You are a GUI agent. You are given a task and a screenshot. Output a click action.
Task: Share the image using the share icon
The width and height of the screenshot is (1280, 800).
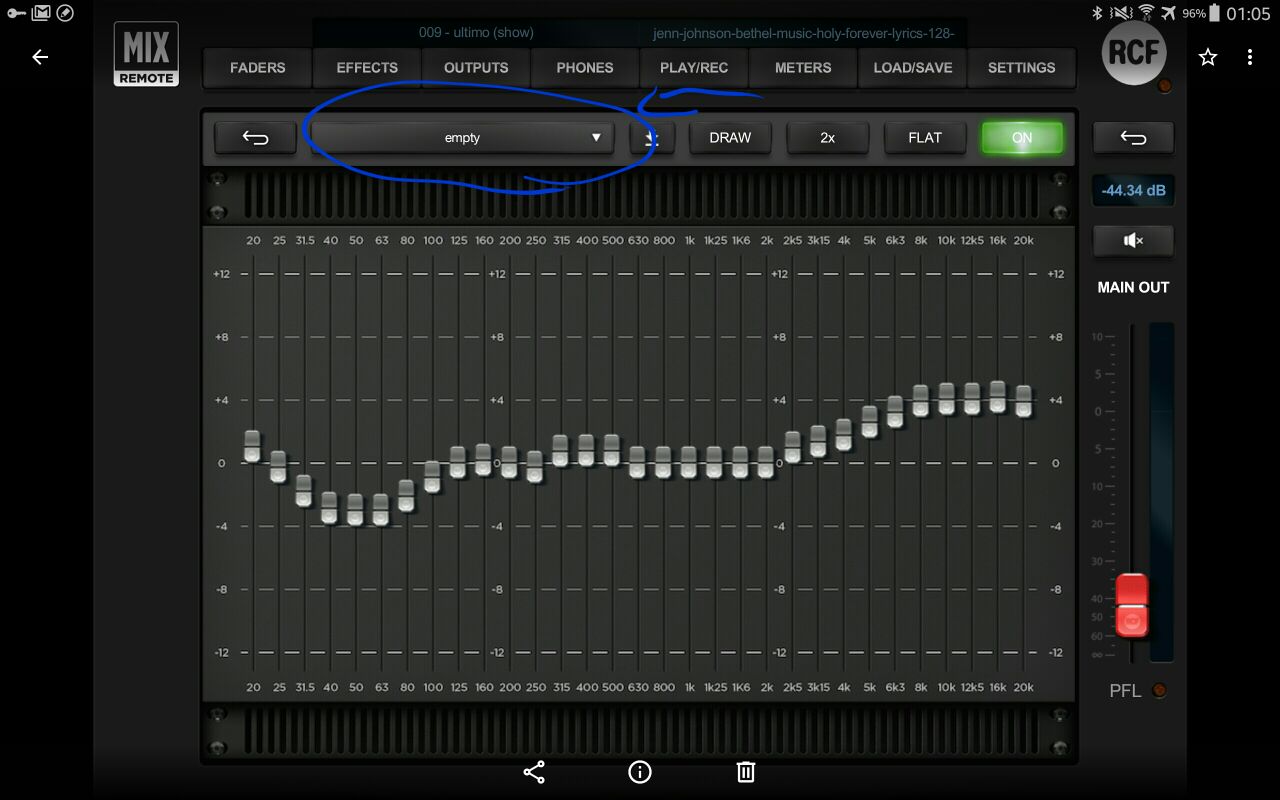point(534,772)
